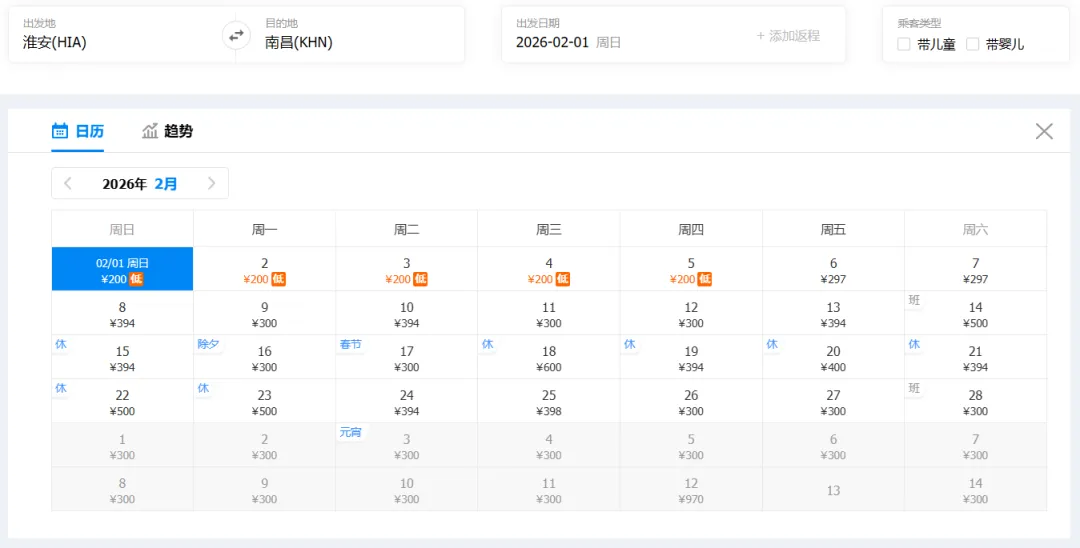
Task: Click 添加返程 to add return trip
Action: (x=789, y=36)
